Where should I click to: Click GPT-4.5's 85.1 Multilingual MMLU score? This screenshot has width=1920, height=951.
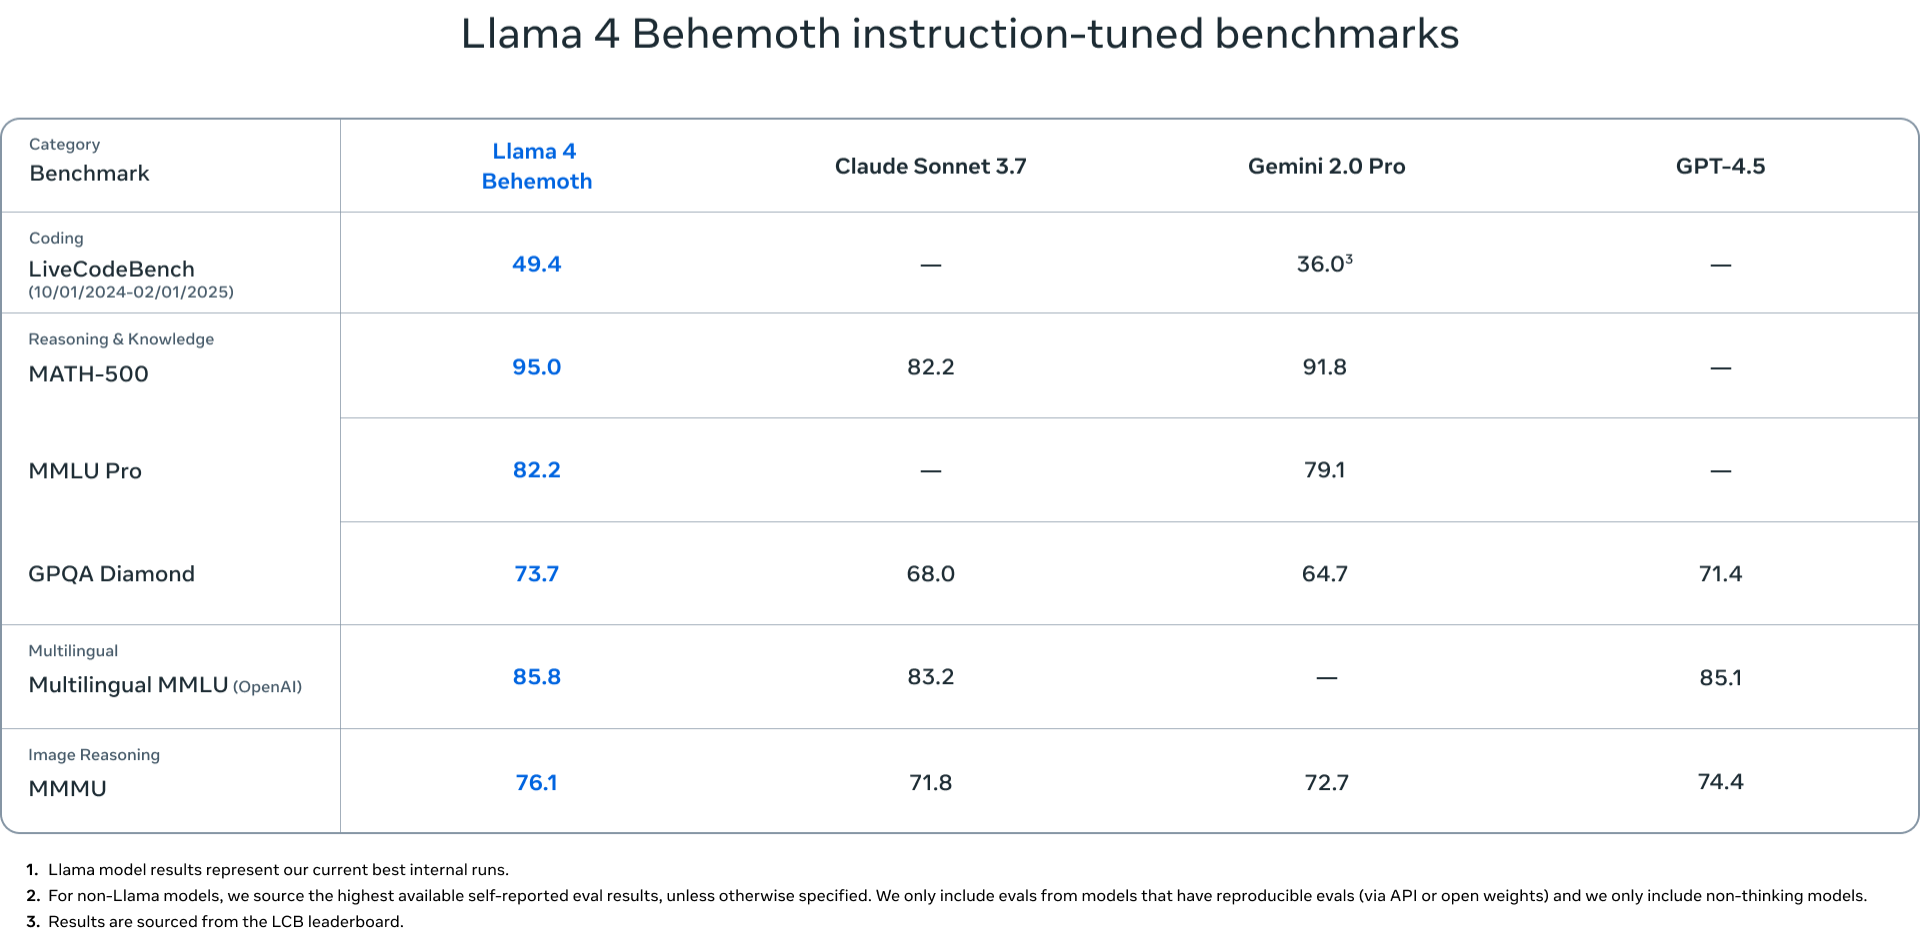1720,678
